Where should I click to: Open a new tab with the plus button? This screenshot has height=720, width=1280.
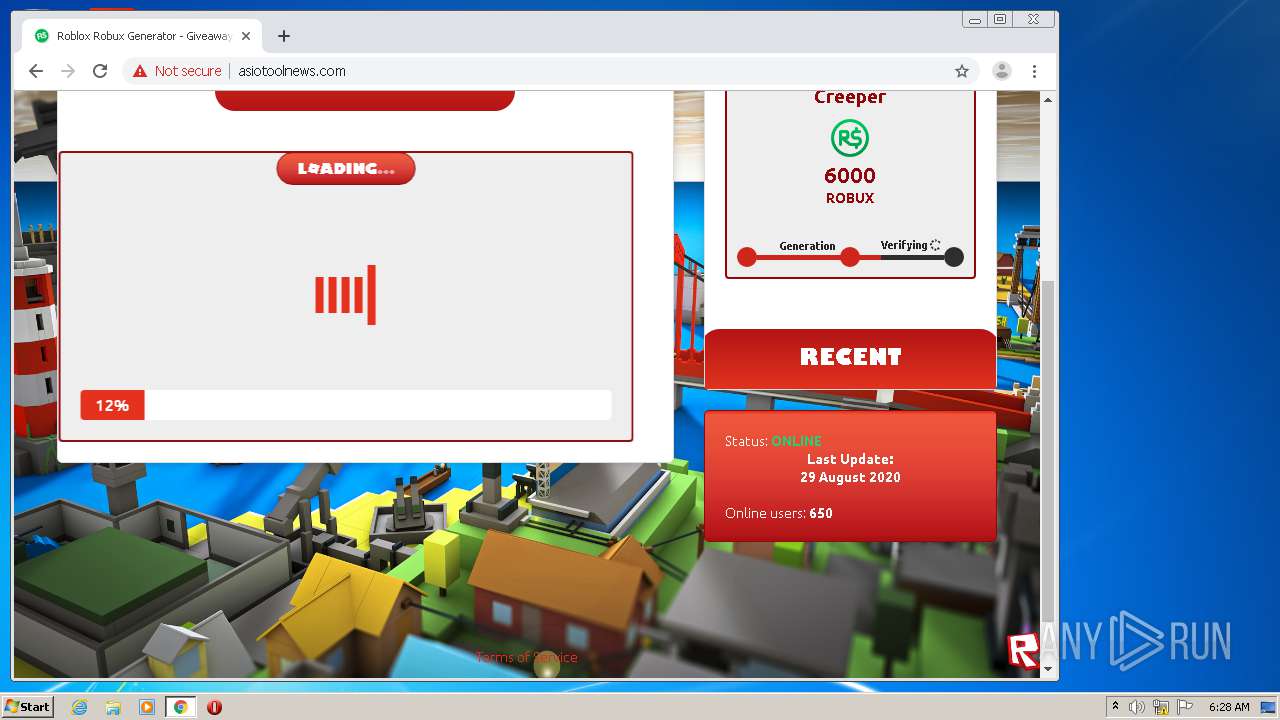click(284, 36)
